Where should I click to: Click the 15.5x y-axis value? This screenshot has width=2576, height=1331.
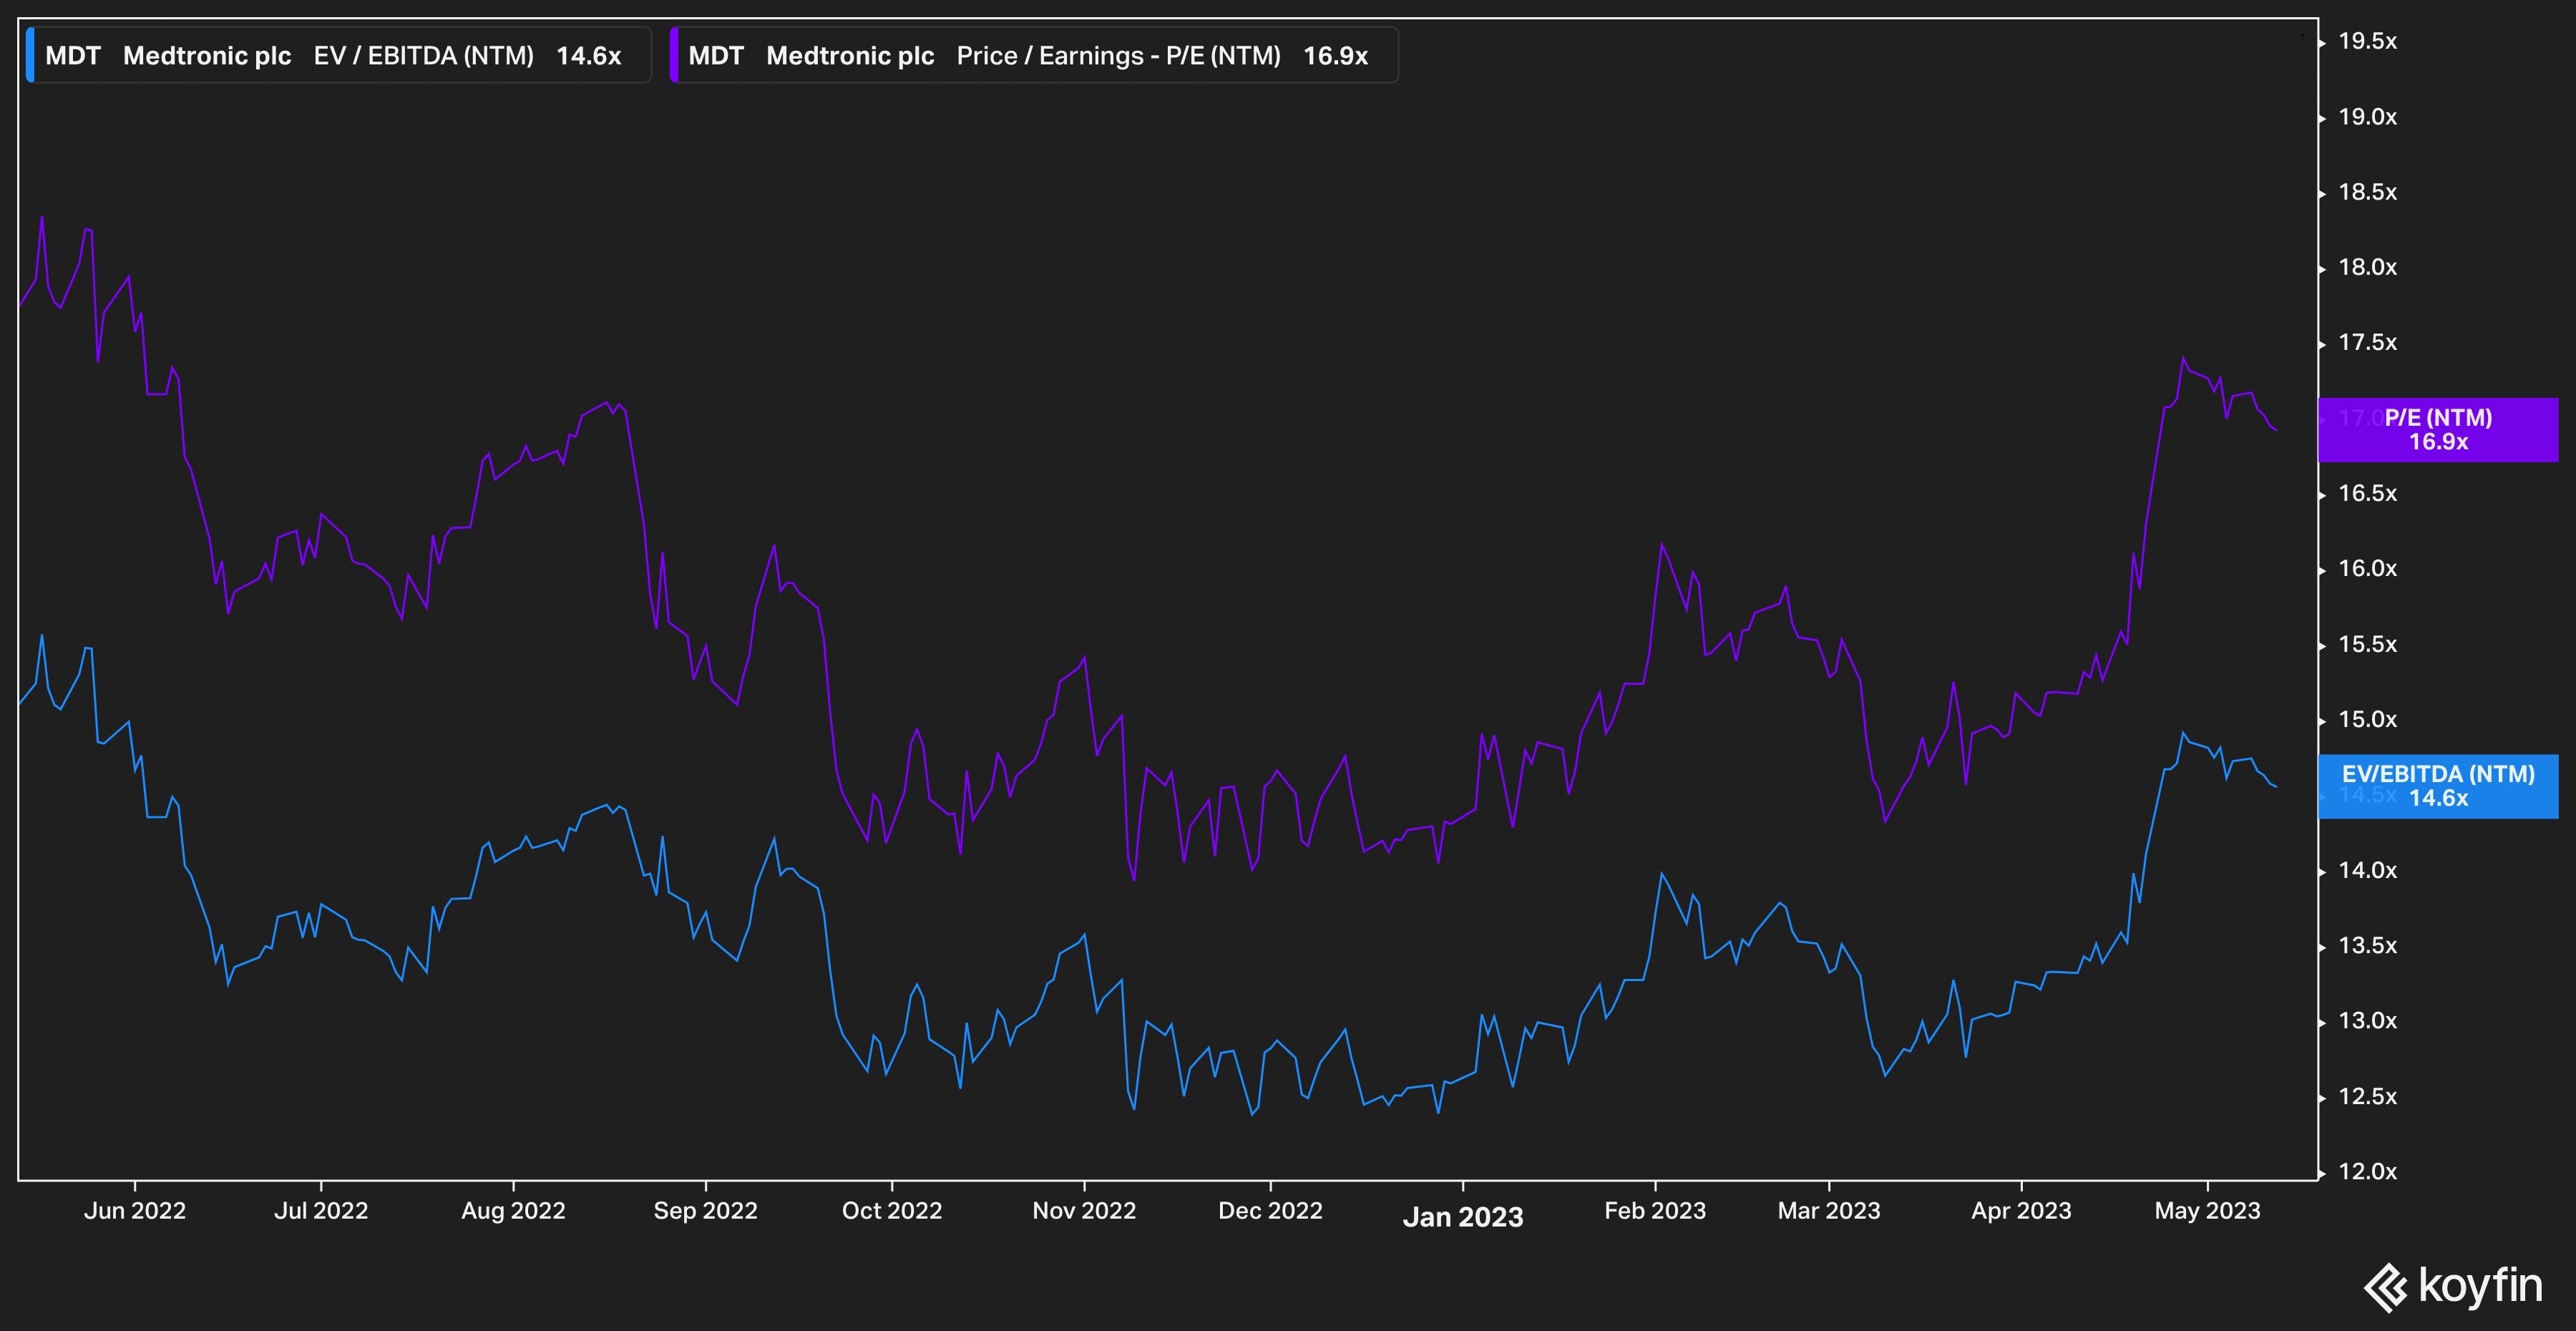(2367, 645)
